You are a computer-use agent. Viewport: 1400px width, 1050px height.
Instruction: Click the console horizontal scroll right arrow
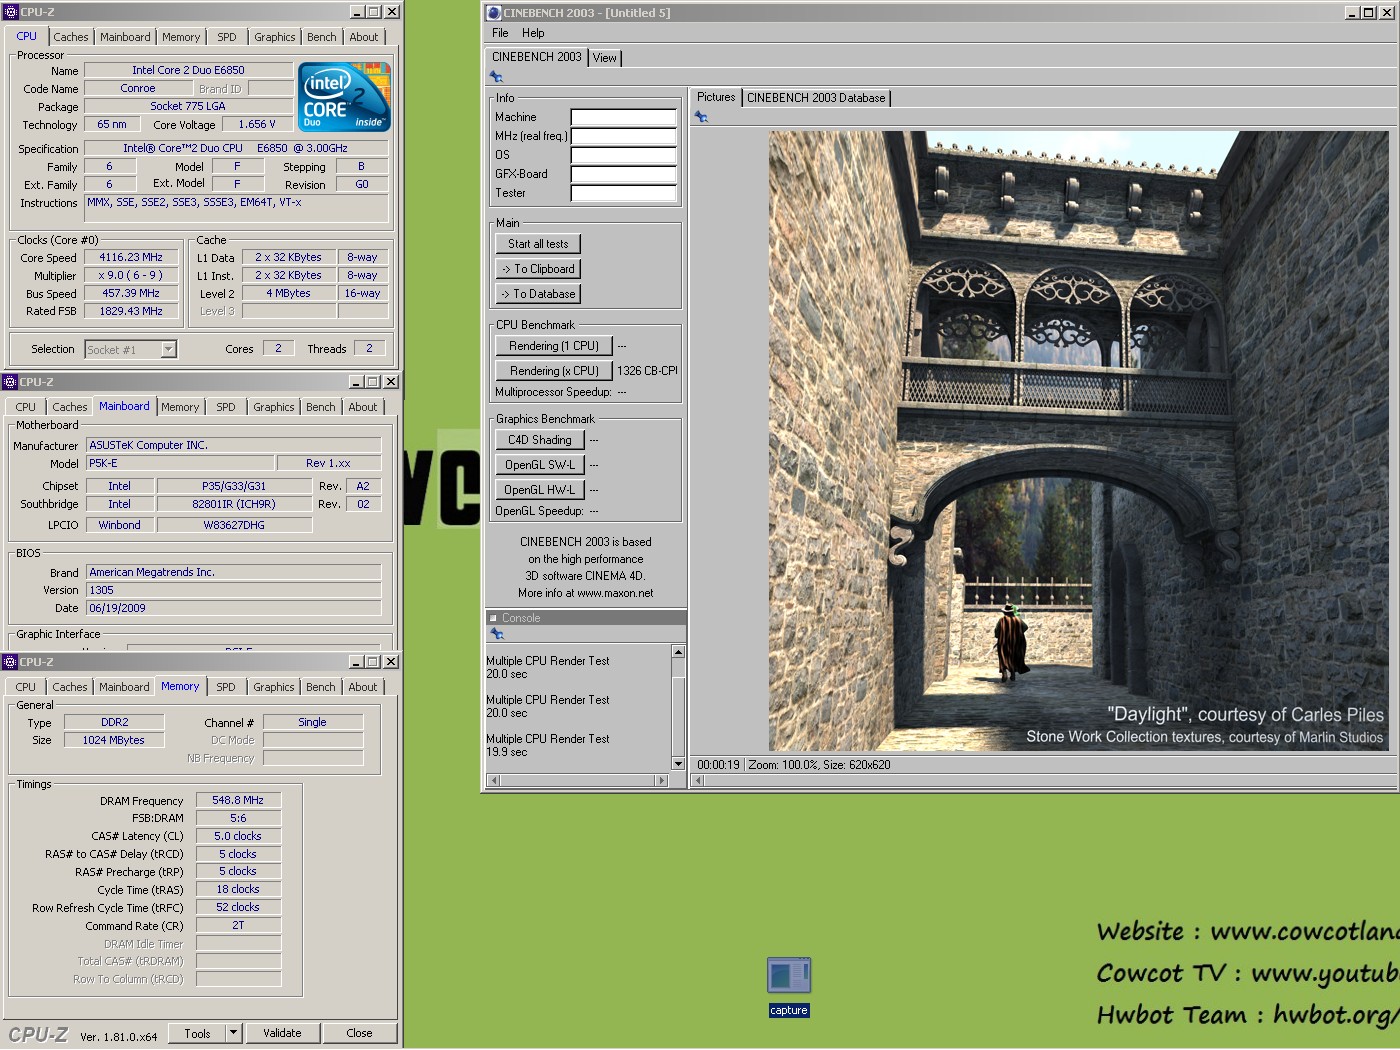click(x=660, y=780)
